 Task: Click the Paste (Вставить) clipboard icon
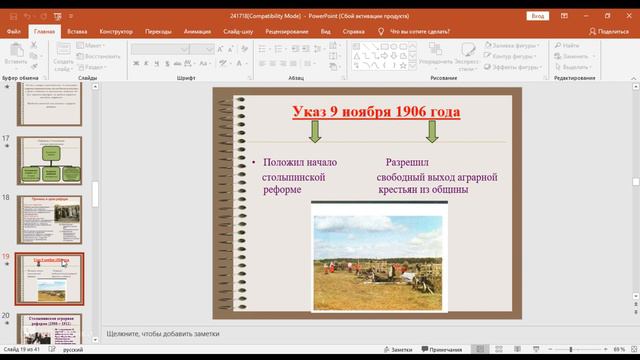[x=16, y=50]
